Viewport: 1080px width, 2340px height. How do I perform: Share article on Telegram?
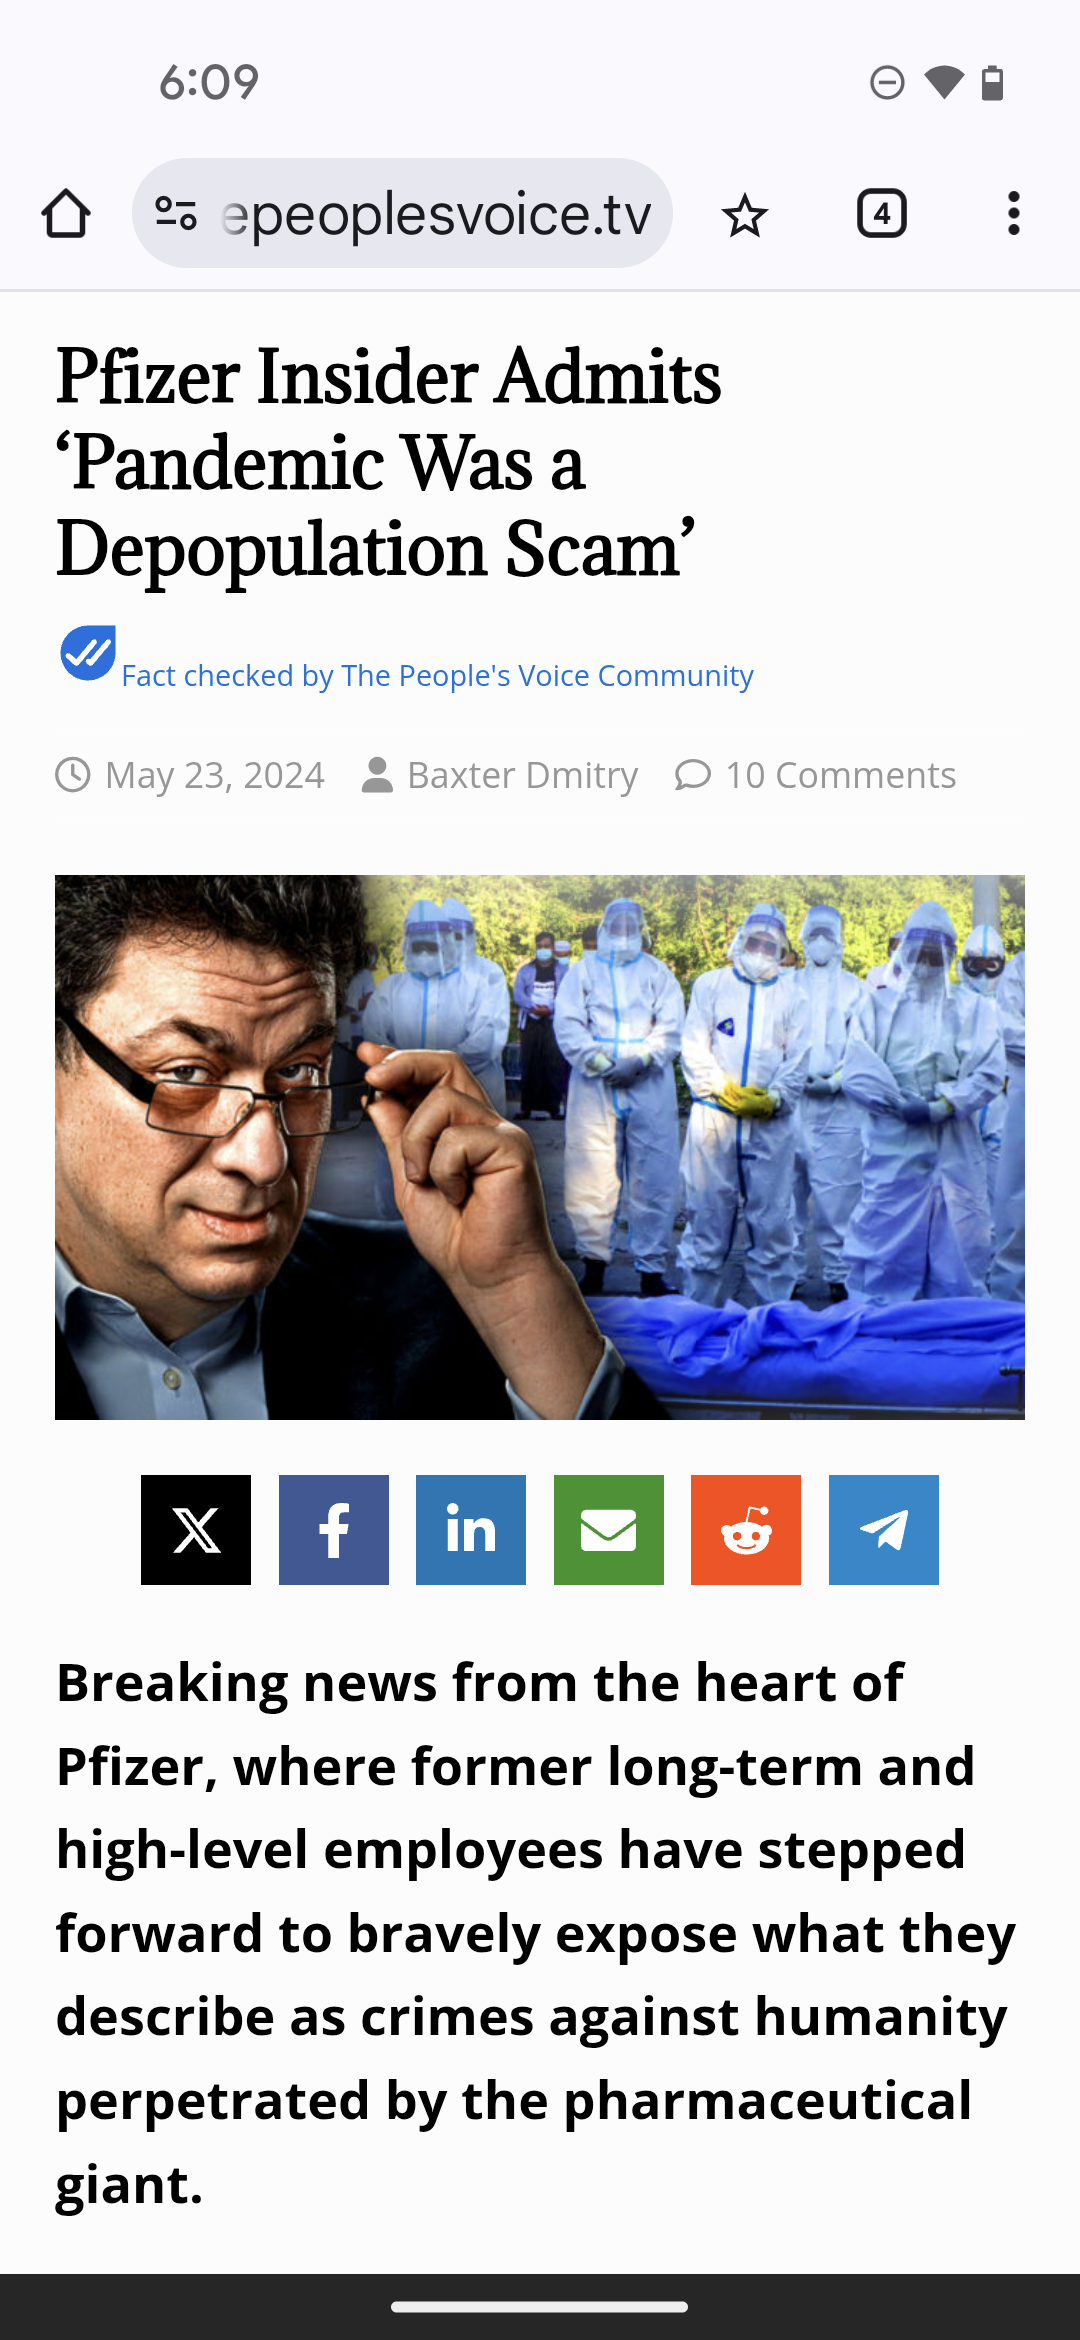(884, 1530)
